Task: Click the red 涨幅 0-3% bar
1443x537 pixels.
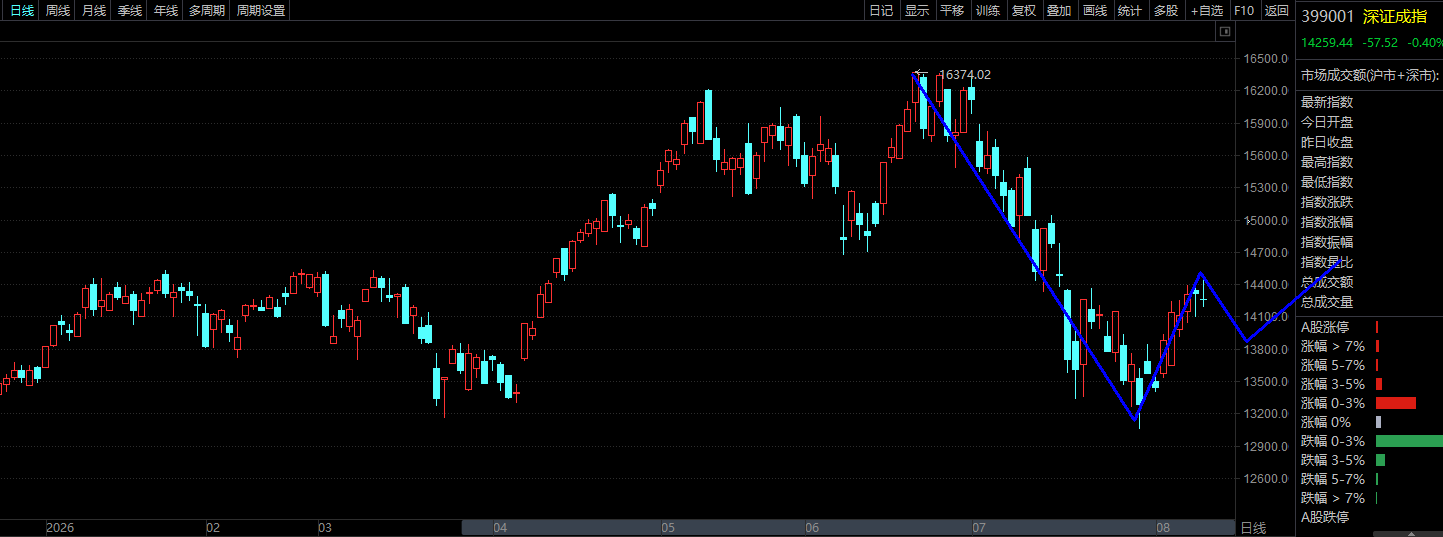Action: [x=1396, y=403]
